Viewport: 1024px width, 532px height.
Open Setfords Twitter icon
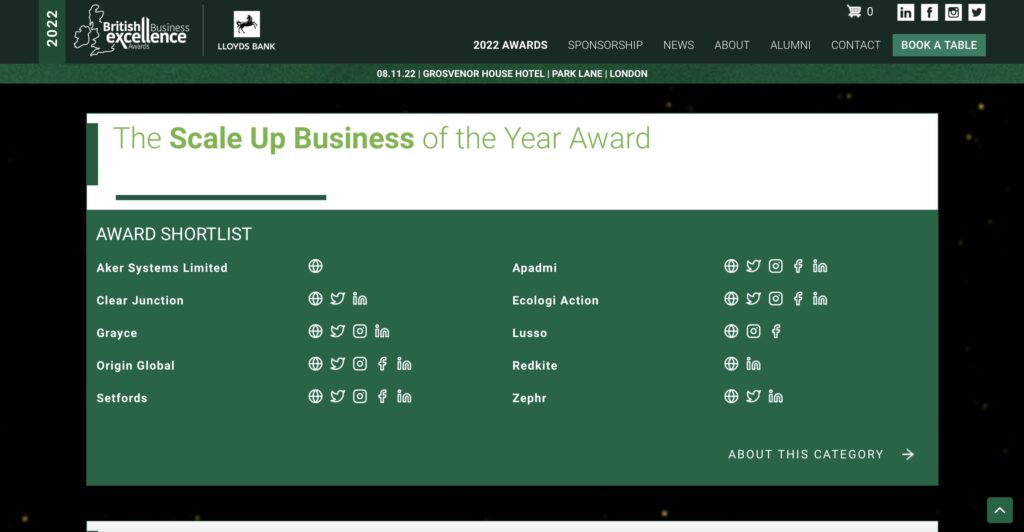point(338,396)
